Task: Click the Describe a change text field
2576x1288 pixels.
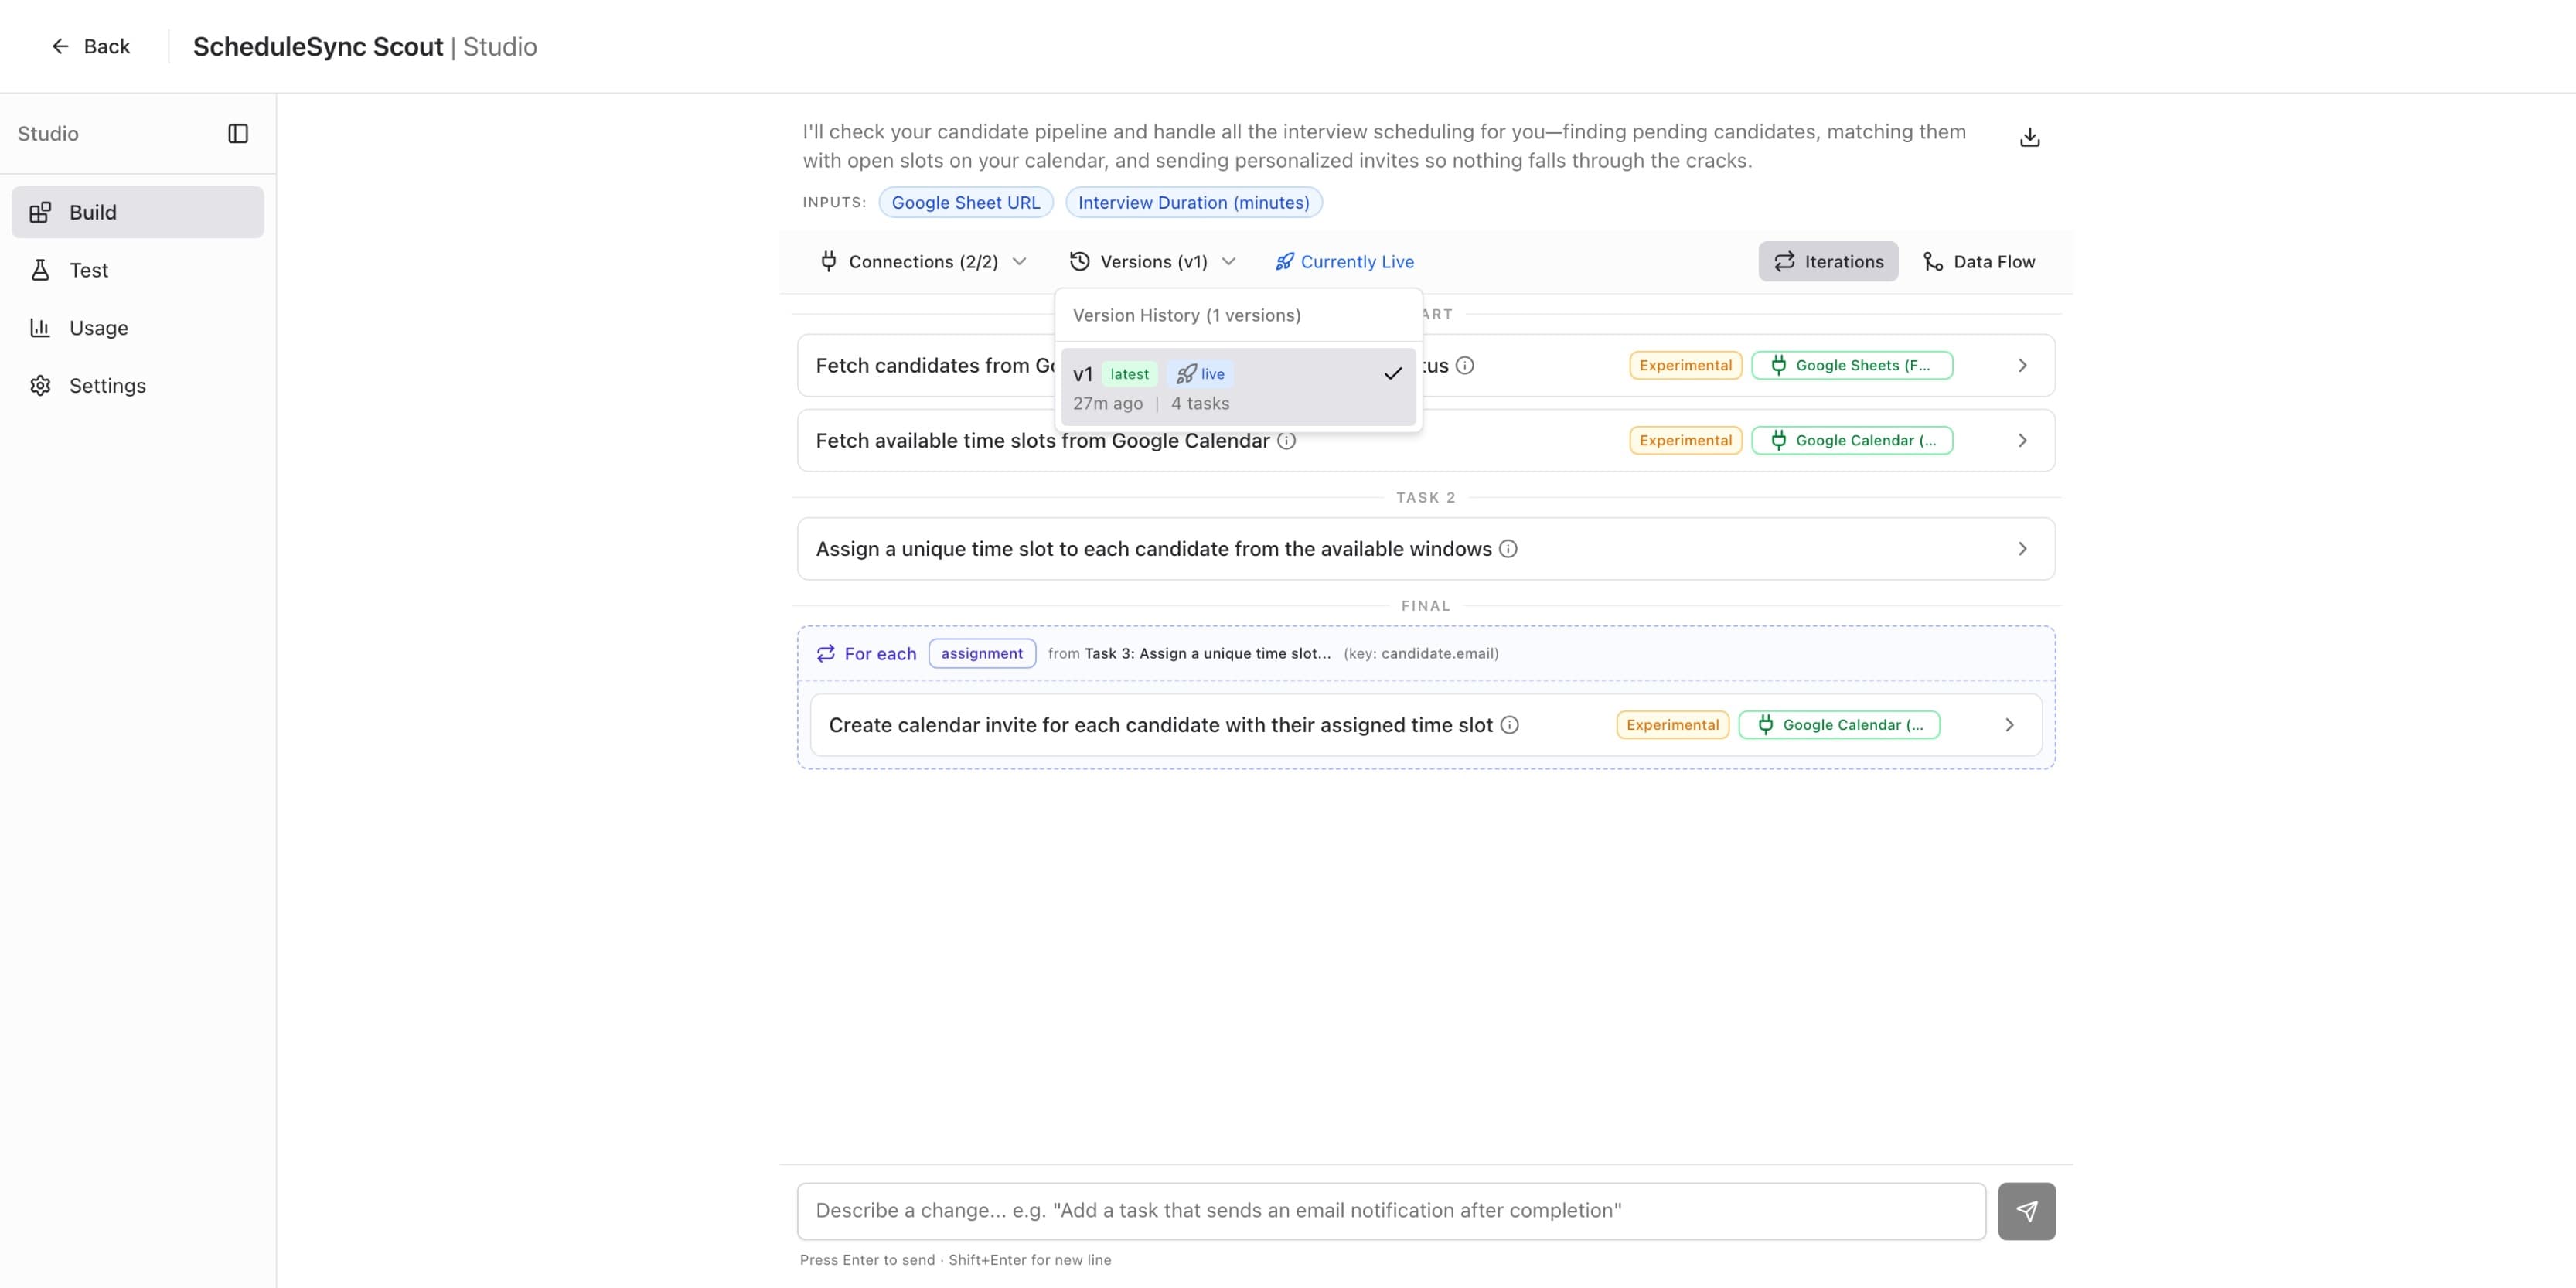Action: [1390, 1211]
